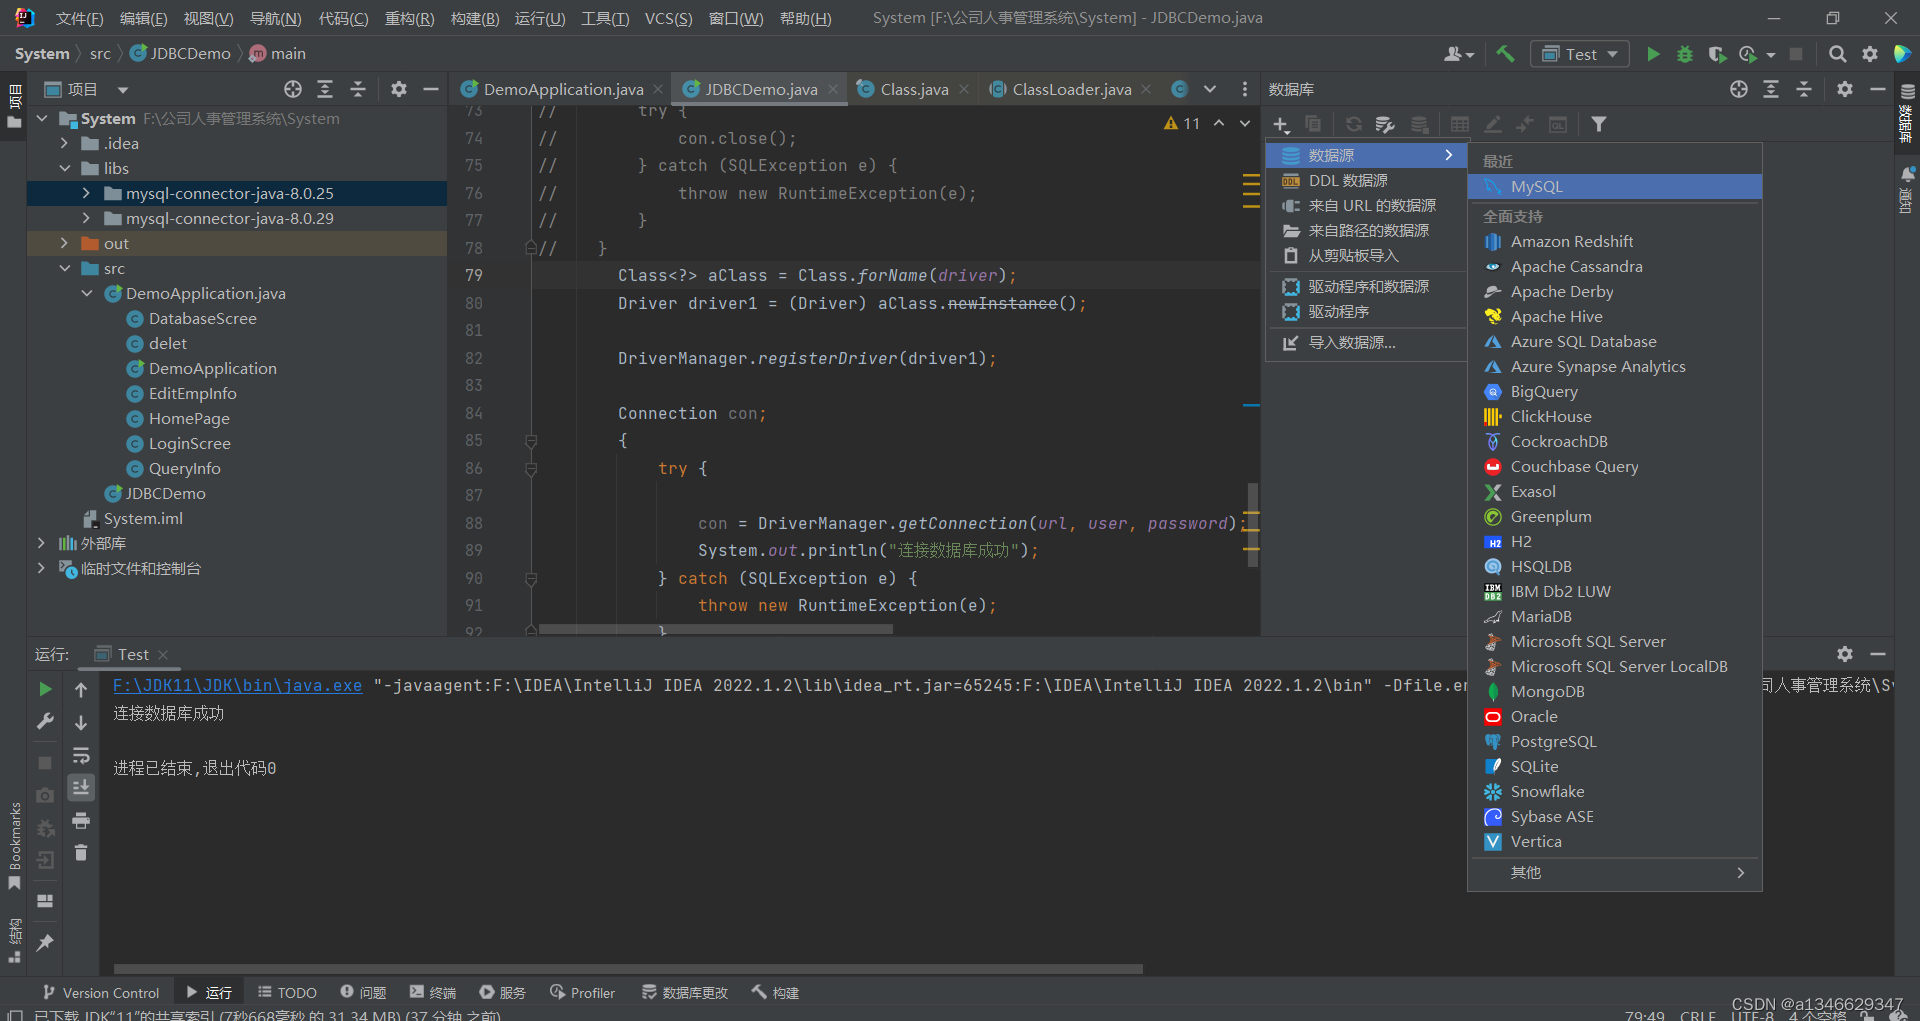This screenshot has width=1920, height=1021.
Task: Click warnings indicator showing 11
Action: coord(1182,123)
